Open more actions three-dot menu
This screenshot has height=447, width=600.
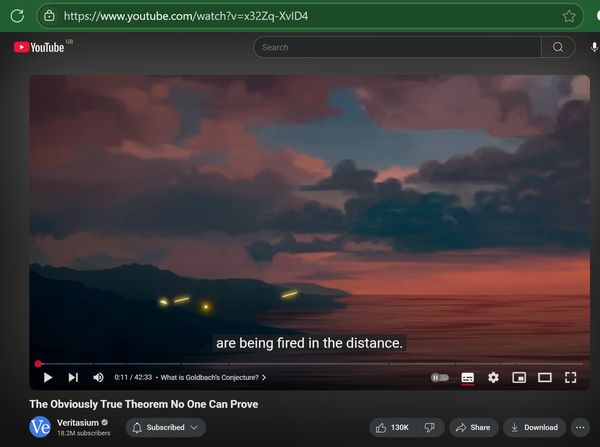point(580,427)
